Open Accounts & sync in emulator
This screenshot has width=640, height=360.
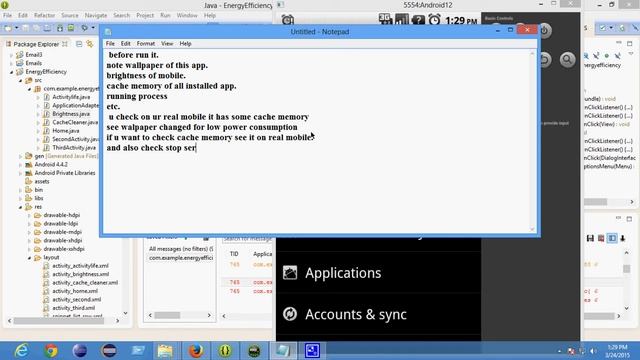coord(378,314)
